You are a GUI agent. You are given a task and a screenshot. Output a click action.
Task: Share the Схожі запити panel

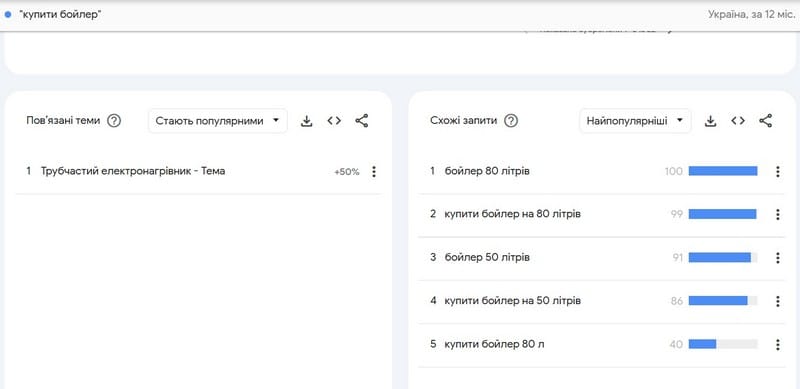[x=765, y=121]
